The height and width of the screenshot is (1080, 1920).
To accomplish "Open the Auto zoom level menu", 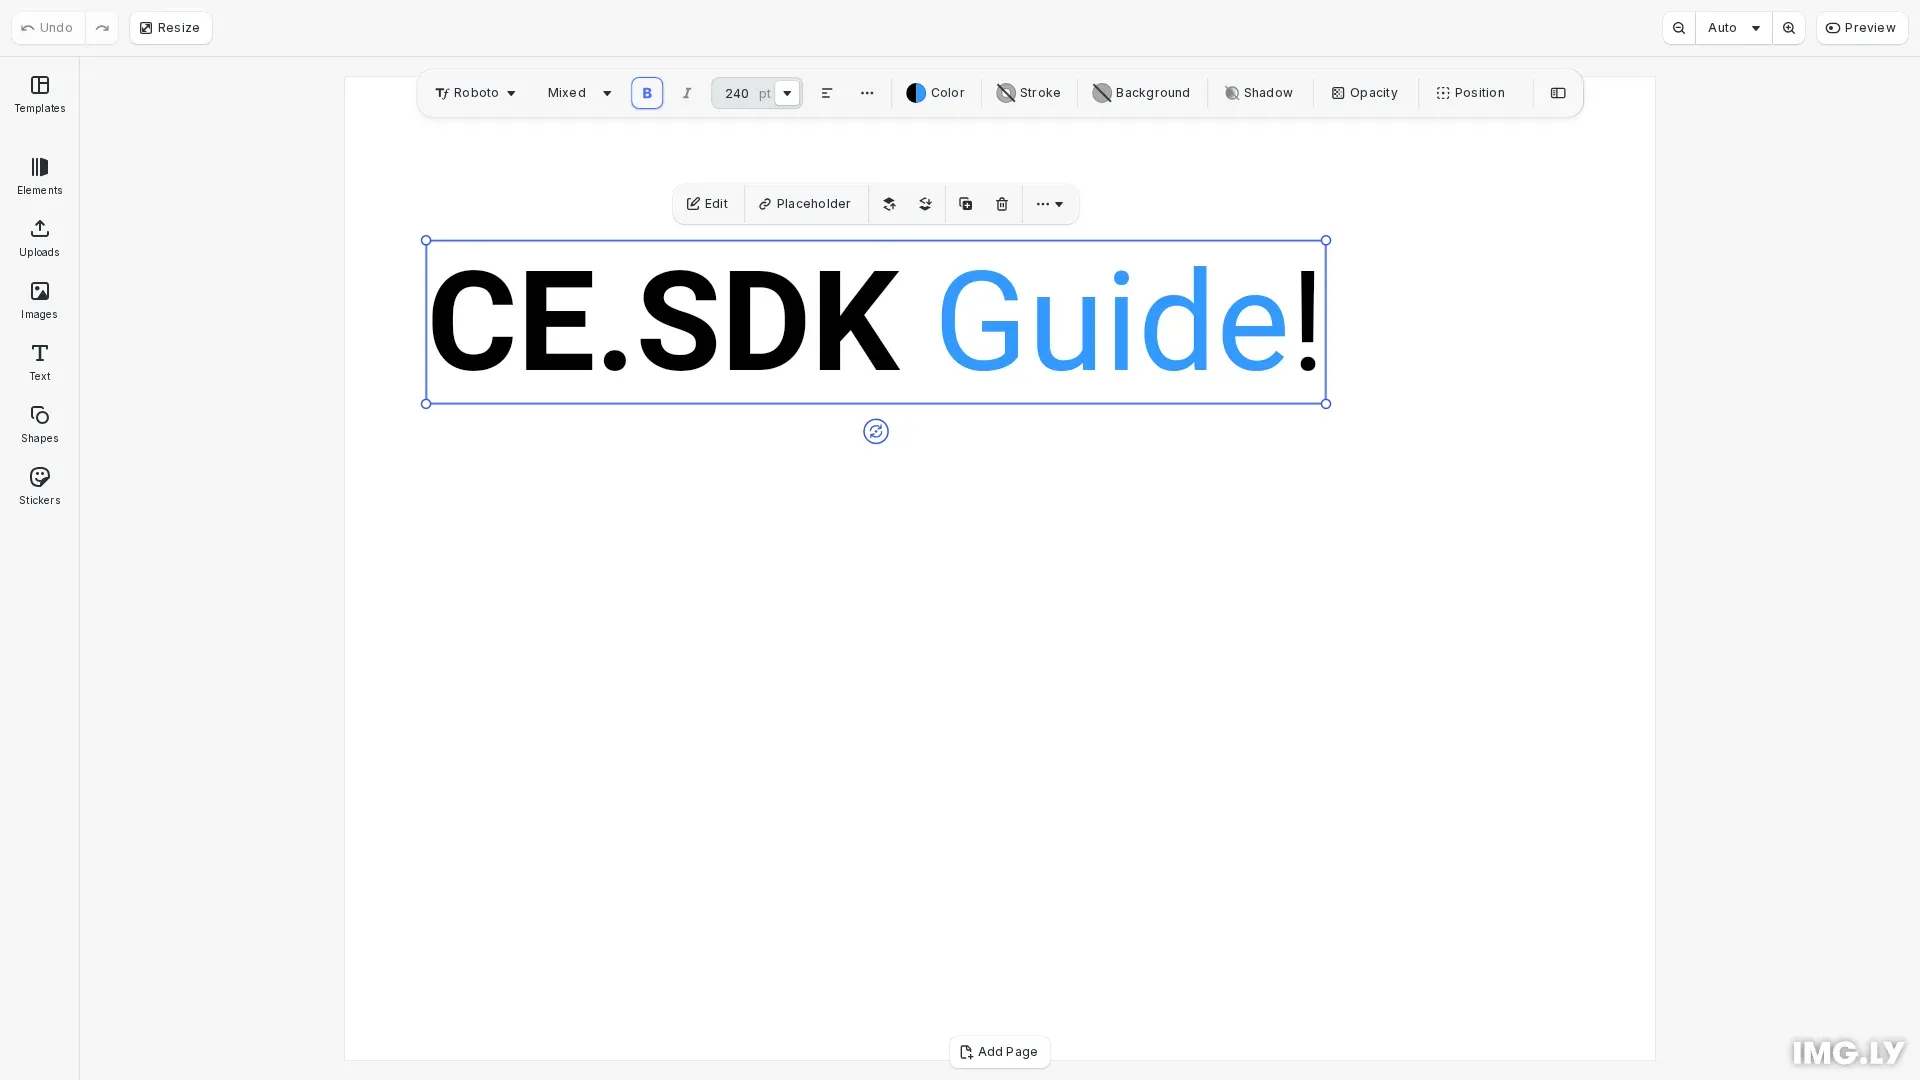I will click(1732, 27).
